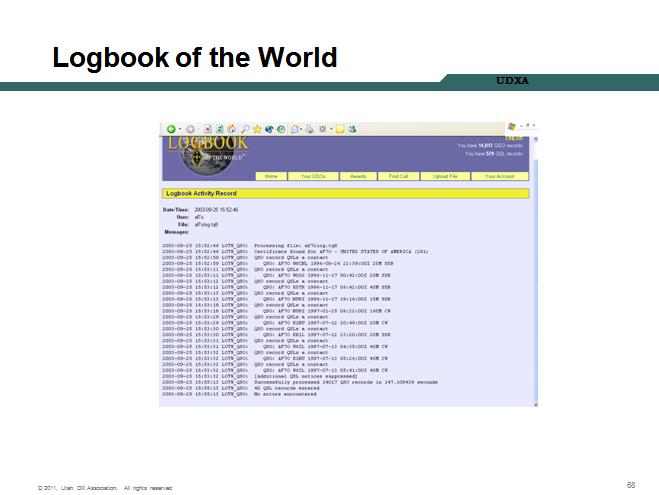Click the Date/Time value 2003-09-25 15:52:46
This screenshot has width=659, height=495.
(216, 209)
